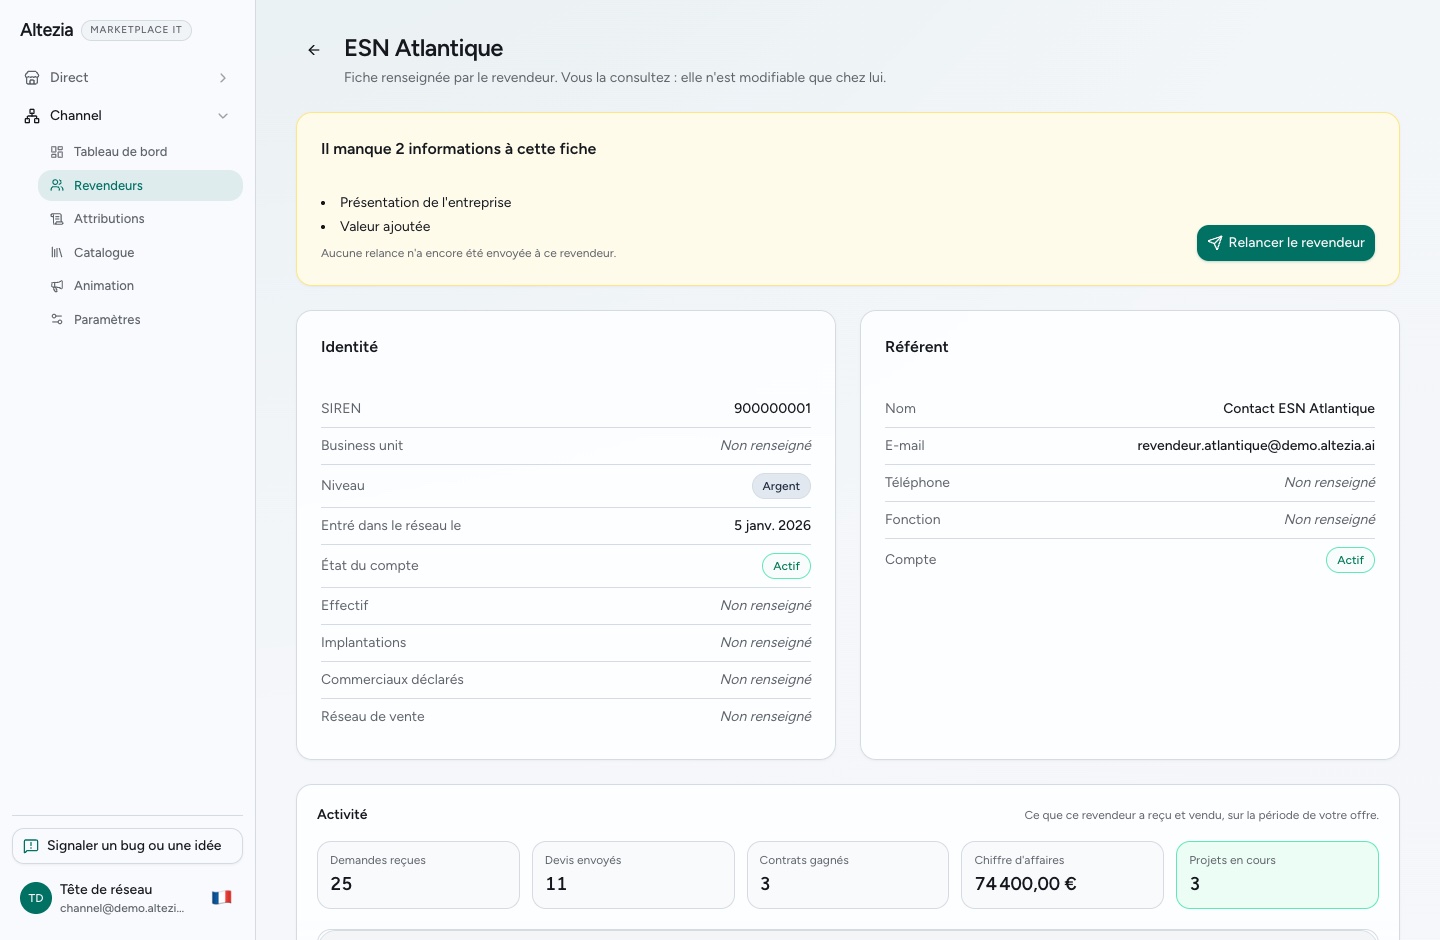Click the Altezia logo text
Image resolution: width=1440 pixels, height=940 pixels.
[46, 30]
